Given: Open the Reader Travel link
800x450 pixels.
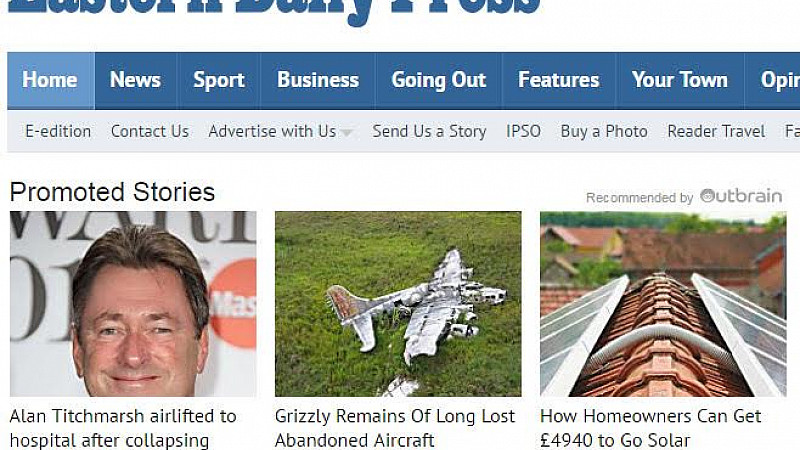Looking at the screenshot, I should 716,132.
